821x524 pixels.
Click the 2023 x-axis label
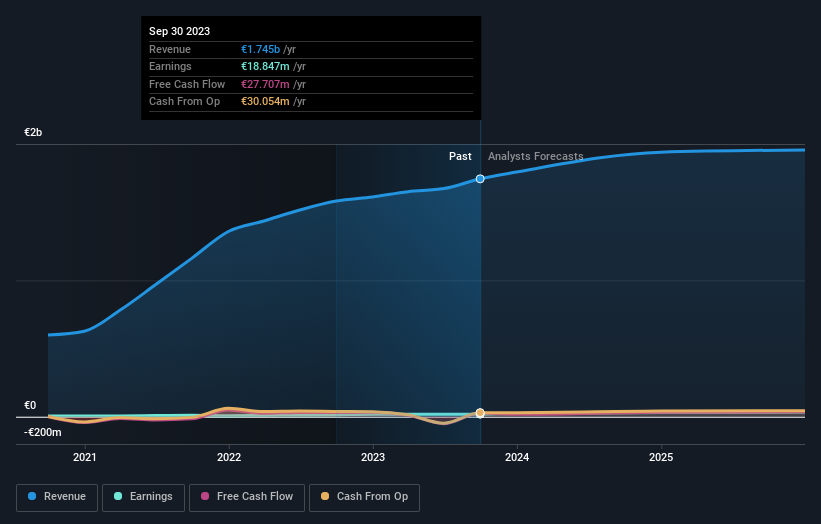373,458
